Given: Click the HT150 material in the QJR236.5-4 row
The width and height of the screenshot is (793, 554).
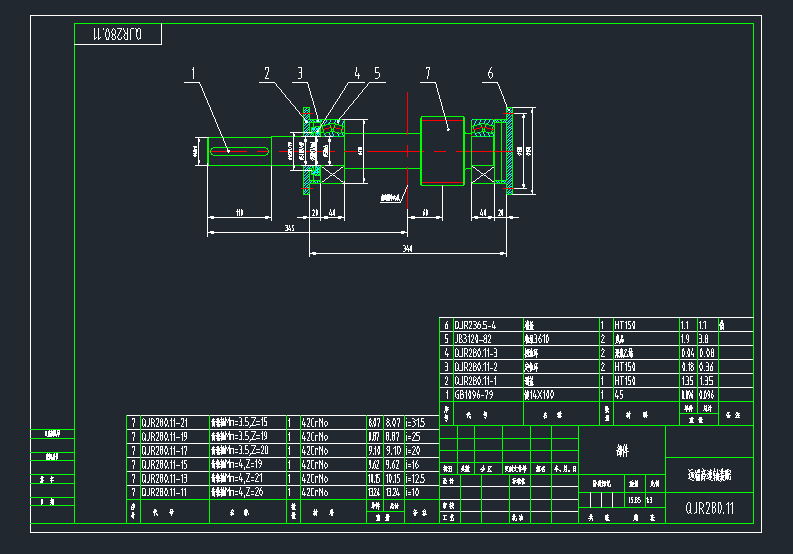Looking at the screenshot, I should (646, 325).
